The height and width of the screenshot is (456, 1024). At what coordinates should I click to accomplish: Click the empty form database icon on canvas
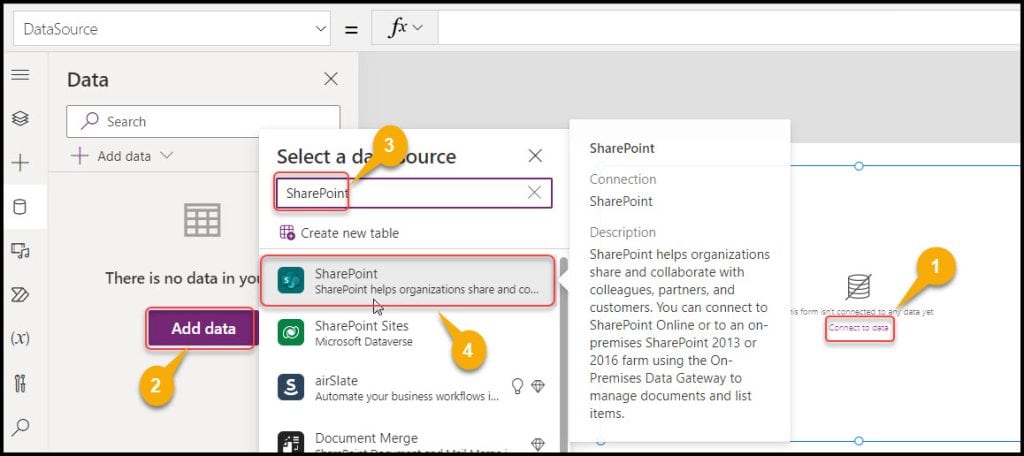pos(858,287)
